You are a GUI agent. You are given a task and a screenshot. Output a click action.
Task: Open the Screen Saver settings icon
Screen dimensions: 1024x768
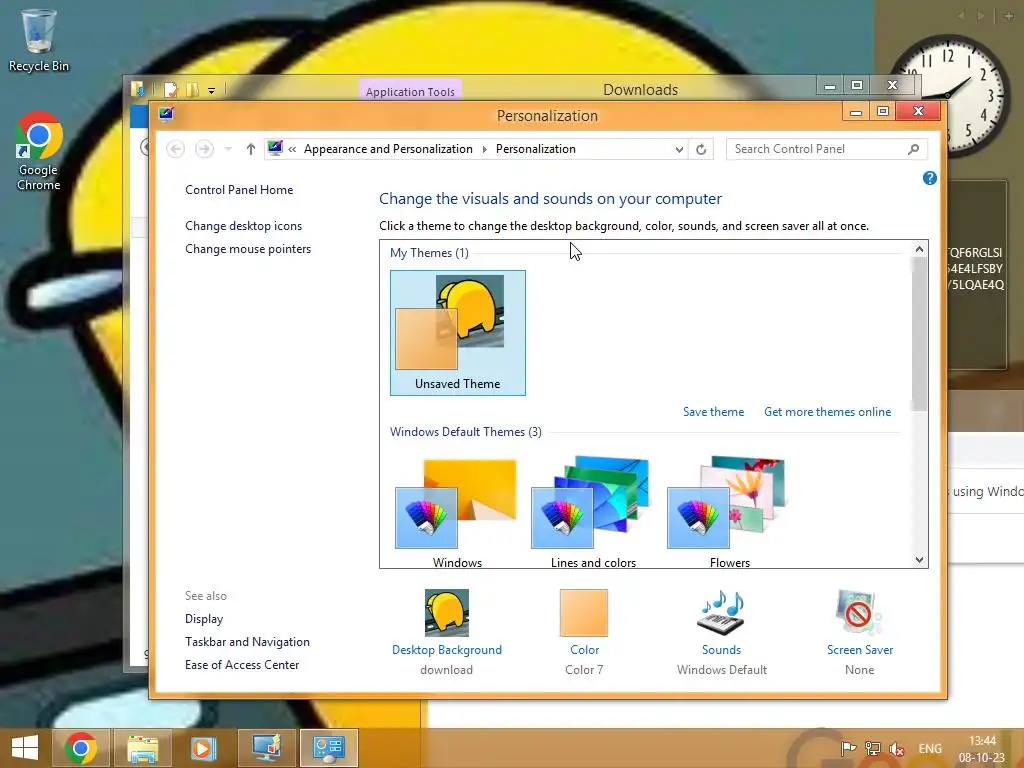pos(859,613)
